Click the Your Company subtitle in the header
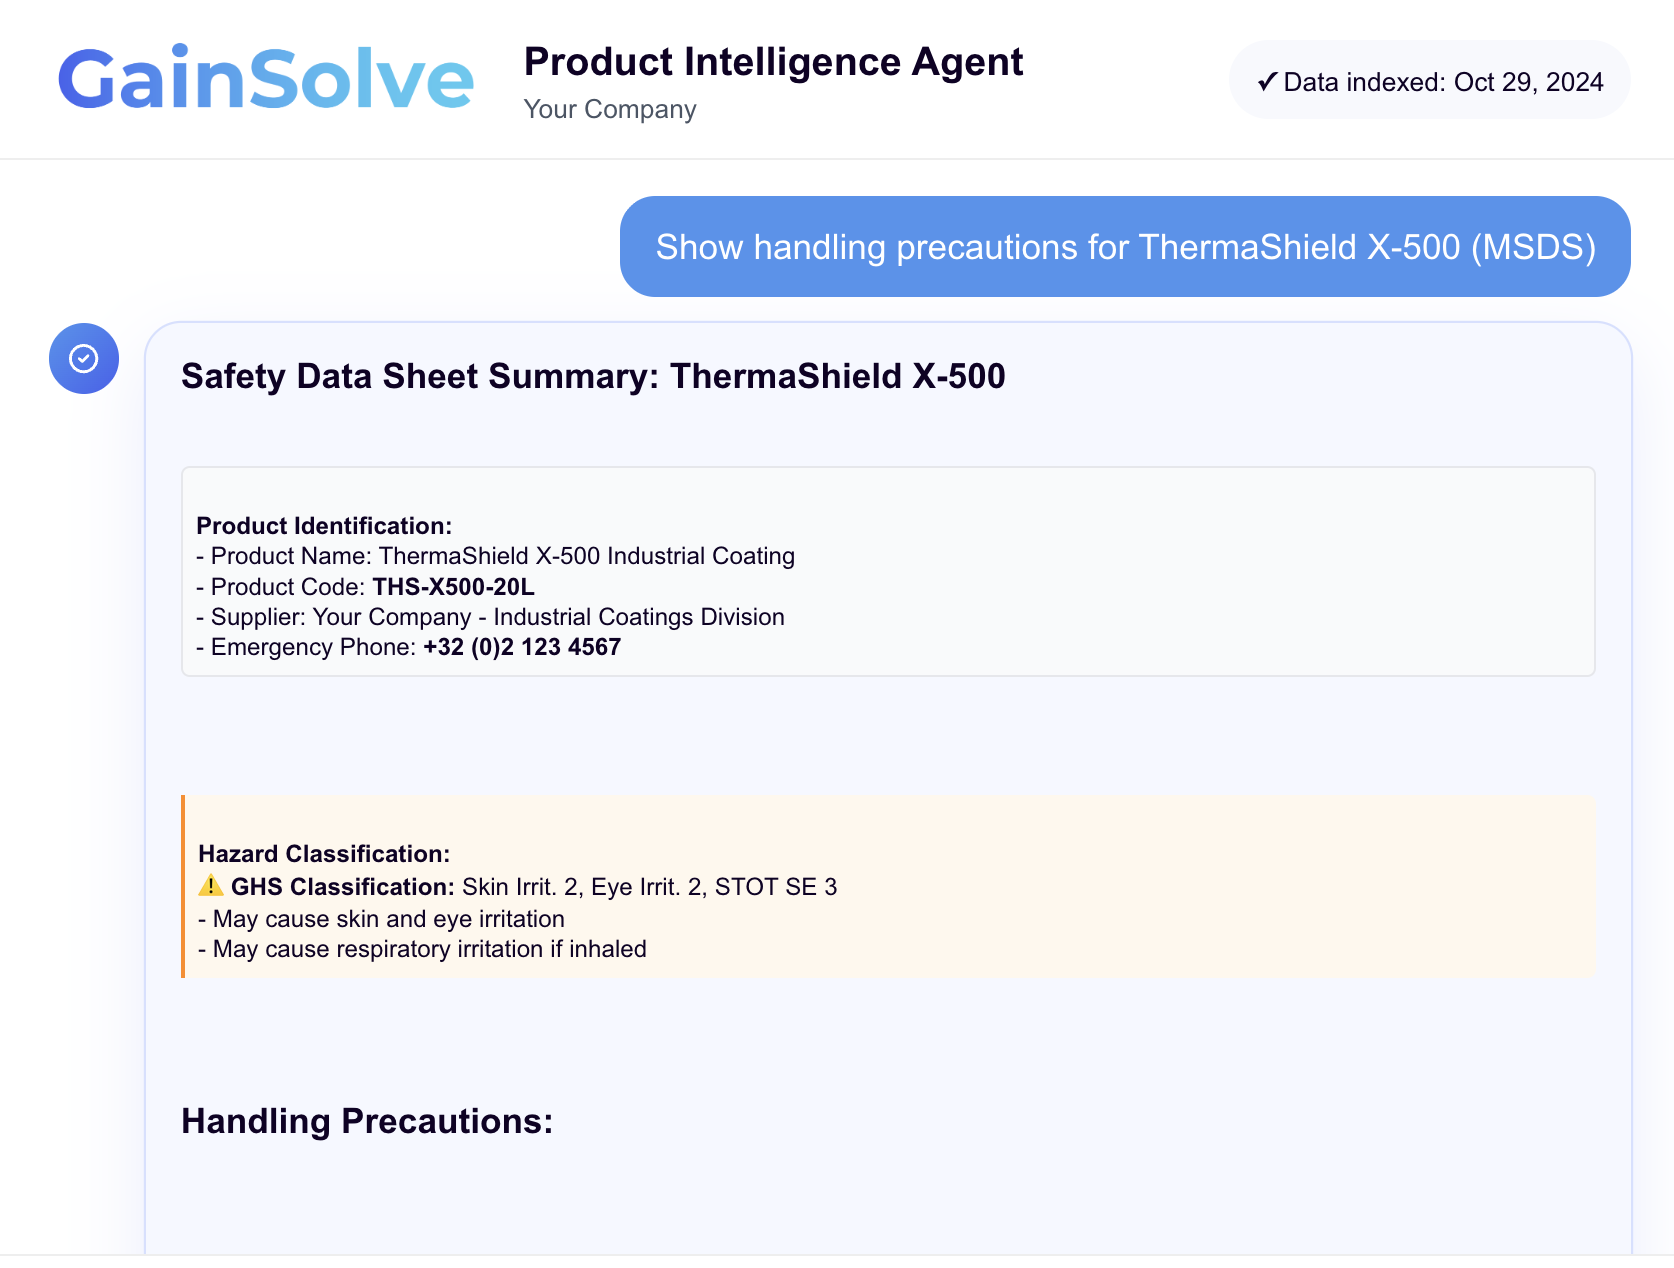The height and width of the screenshot is (1268, 1674). 610,109
